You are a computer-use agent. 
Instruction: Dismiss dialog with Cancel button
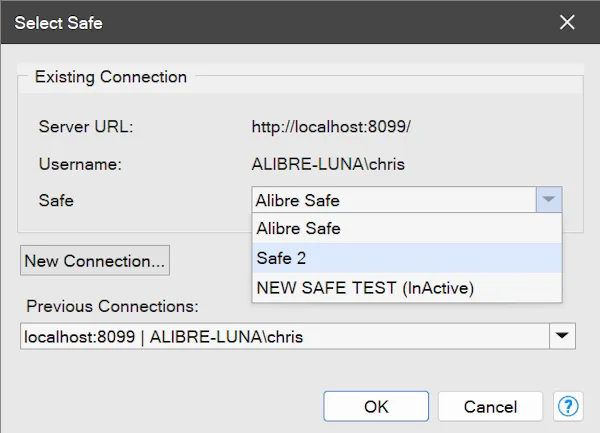coord(490,406)
